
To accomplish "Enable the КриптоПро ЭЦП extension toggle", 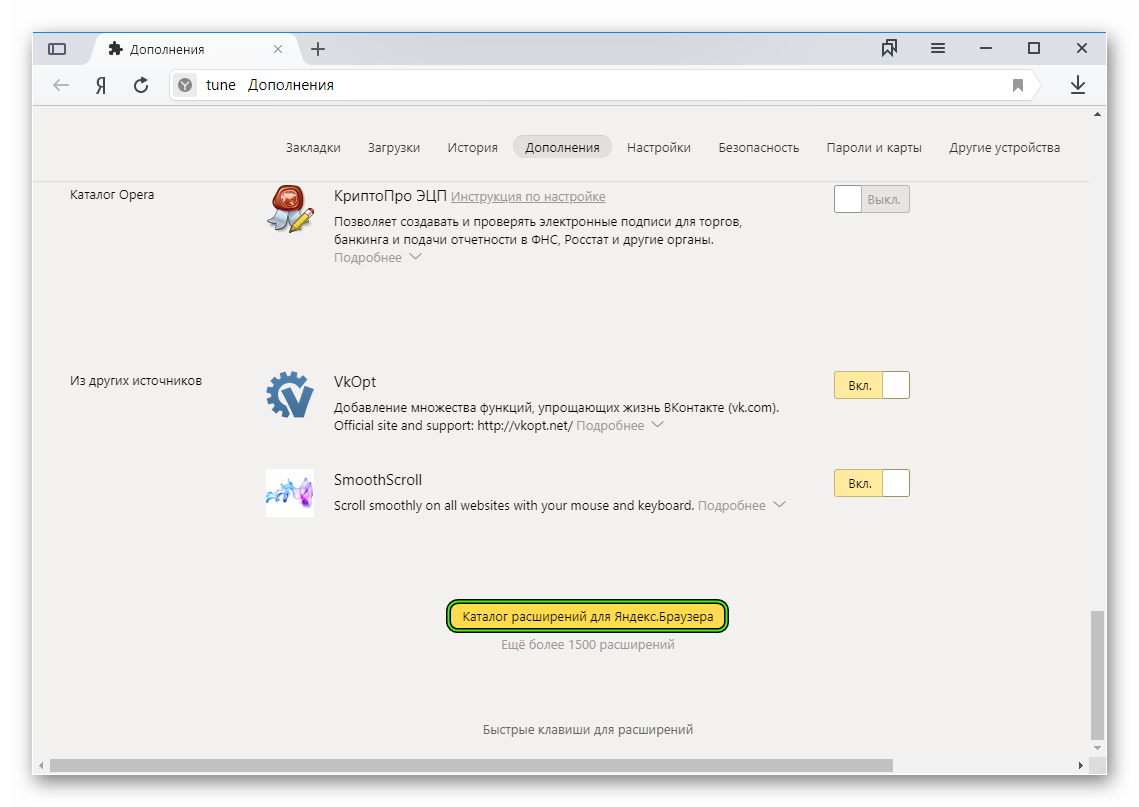I will [x=871, y=199].
